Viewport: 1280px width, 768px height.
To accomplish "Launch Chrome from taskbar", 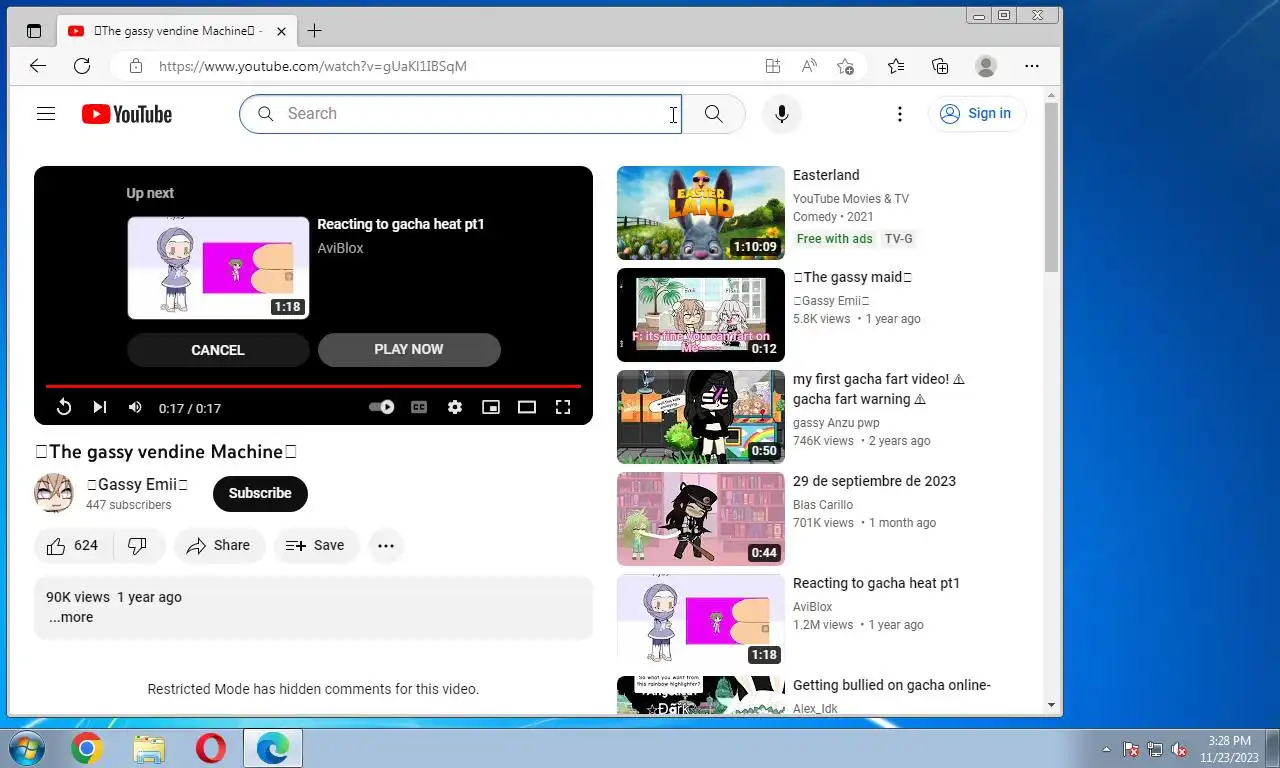I will 87,748.
